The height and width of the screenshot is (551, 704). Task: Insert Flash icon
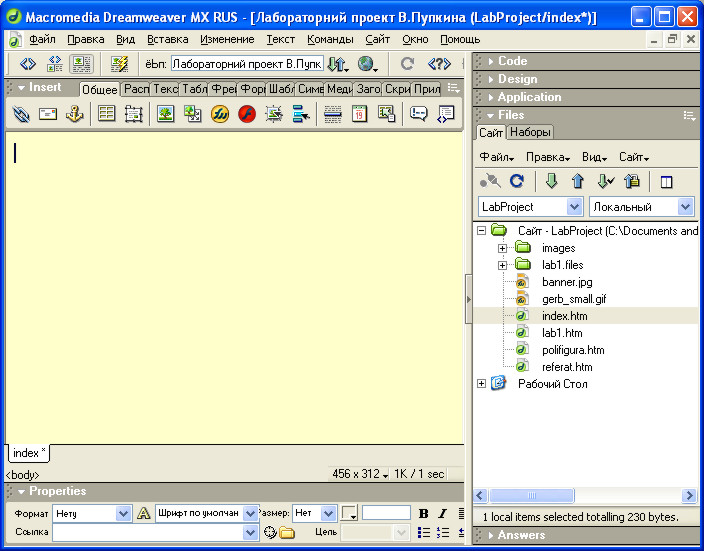pos(247,114)
